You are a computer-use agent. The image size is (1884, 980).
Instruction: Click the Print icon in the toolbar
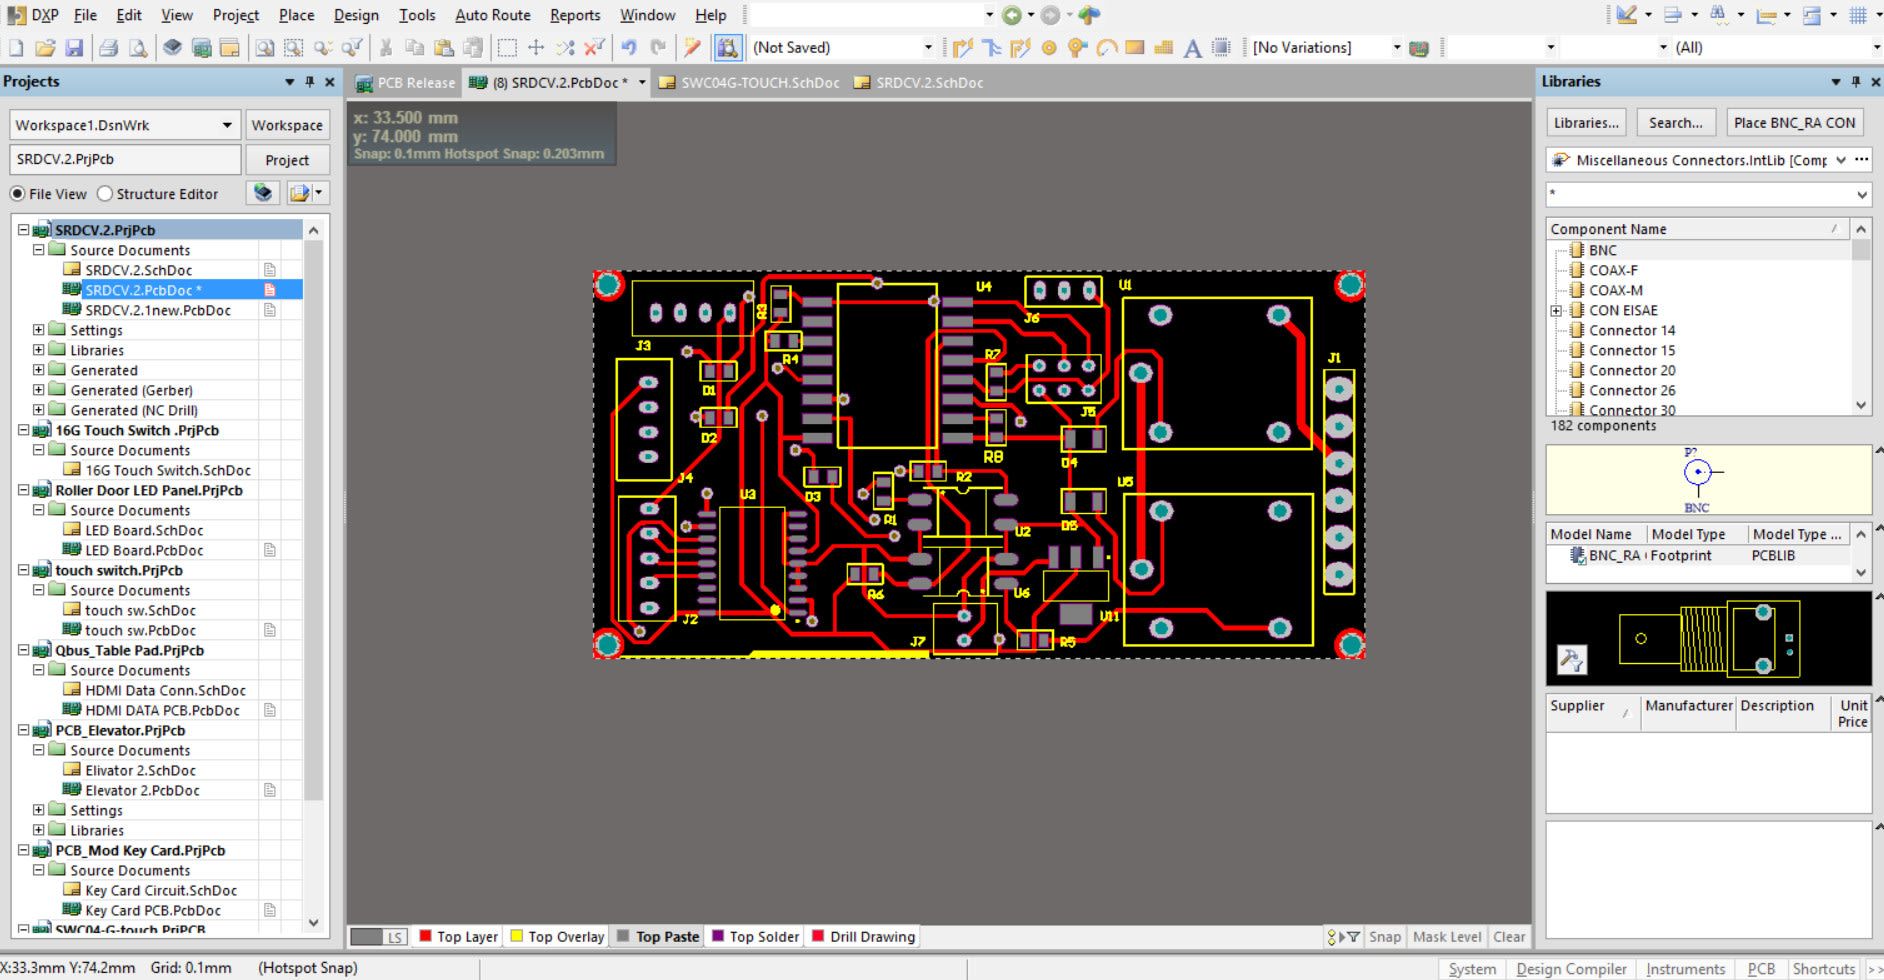point(109,48)
